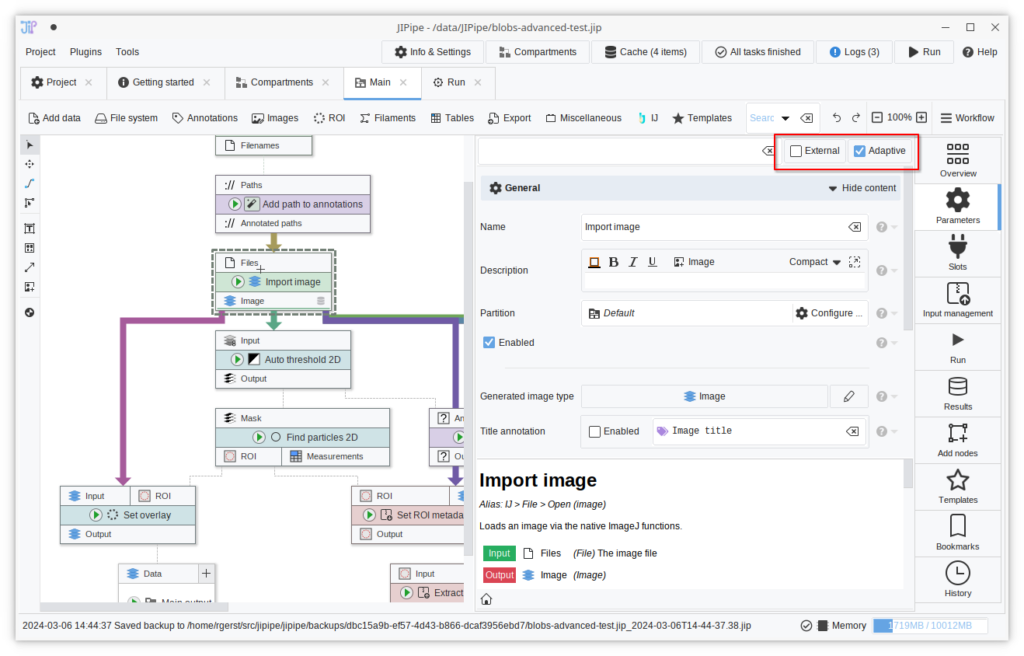Image resolution: width=1024 pixels, height=656 pixels.
Task: Click the Logs (3) button
Action: pyautogui.click(x=851, y=52)
